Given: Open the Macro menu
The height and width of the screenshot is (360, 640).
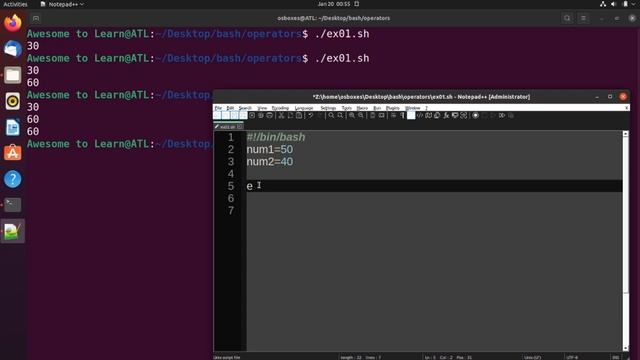Looking at the screenshot, I should (362, 108).
